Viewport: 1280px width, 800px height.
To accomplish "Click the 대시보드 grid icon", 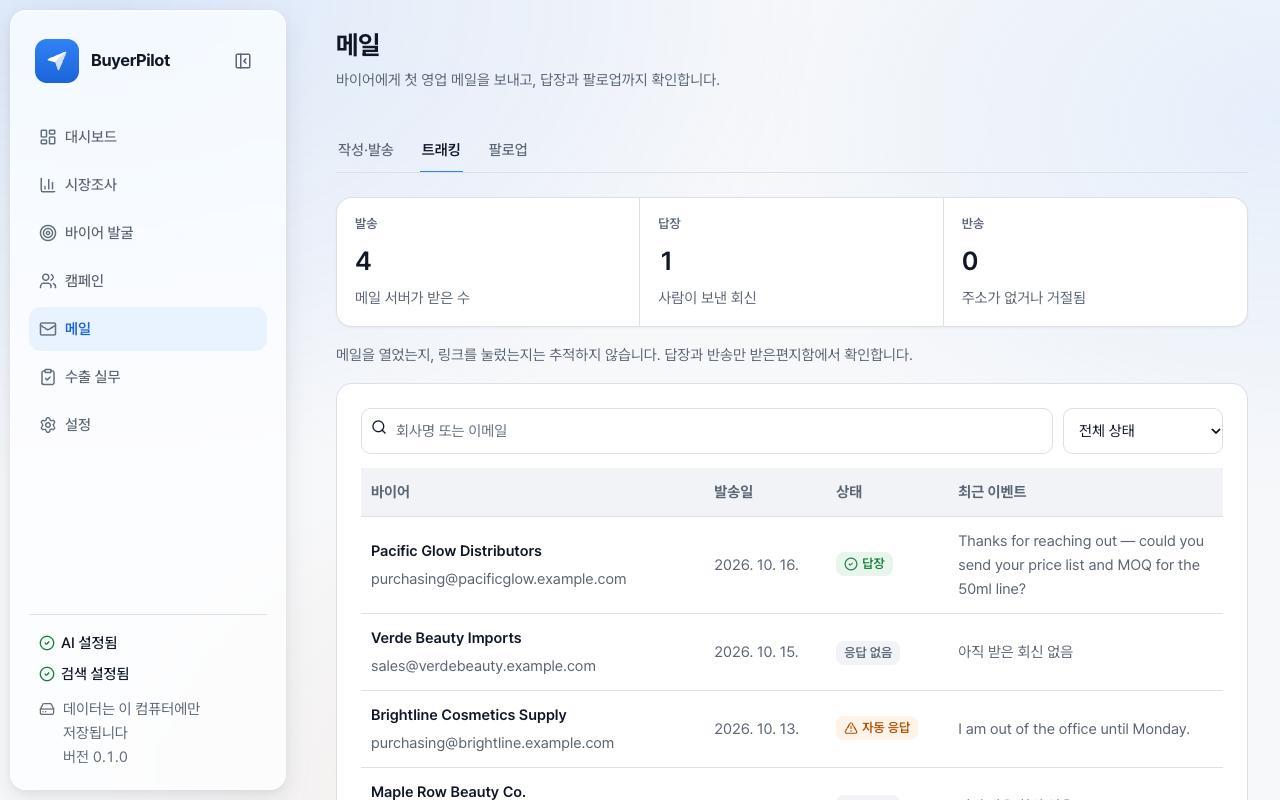I will [48, 137].
